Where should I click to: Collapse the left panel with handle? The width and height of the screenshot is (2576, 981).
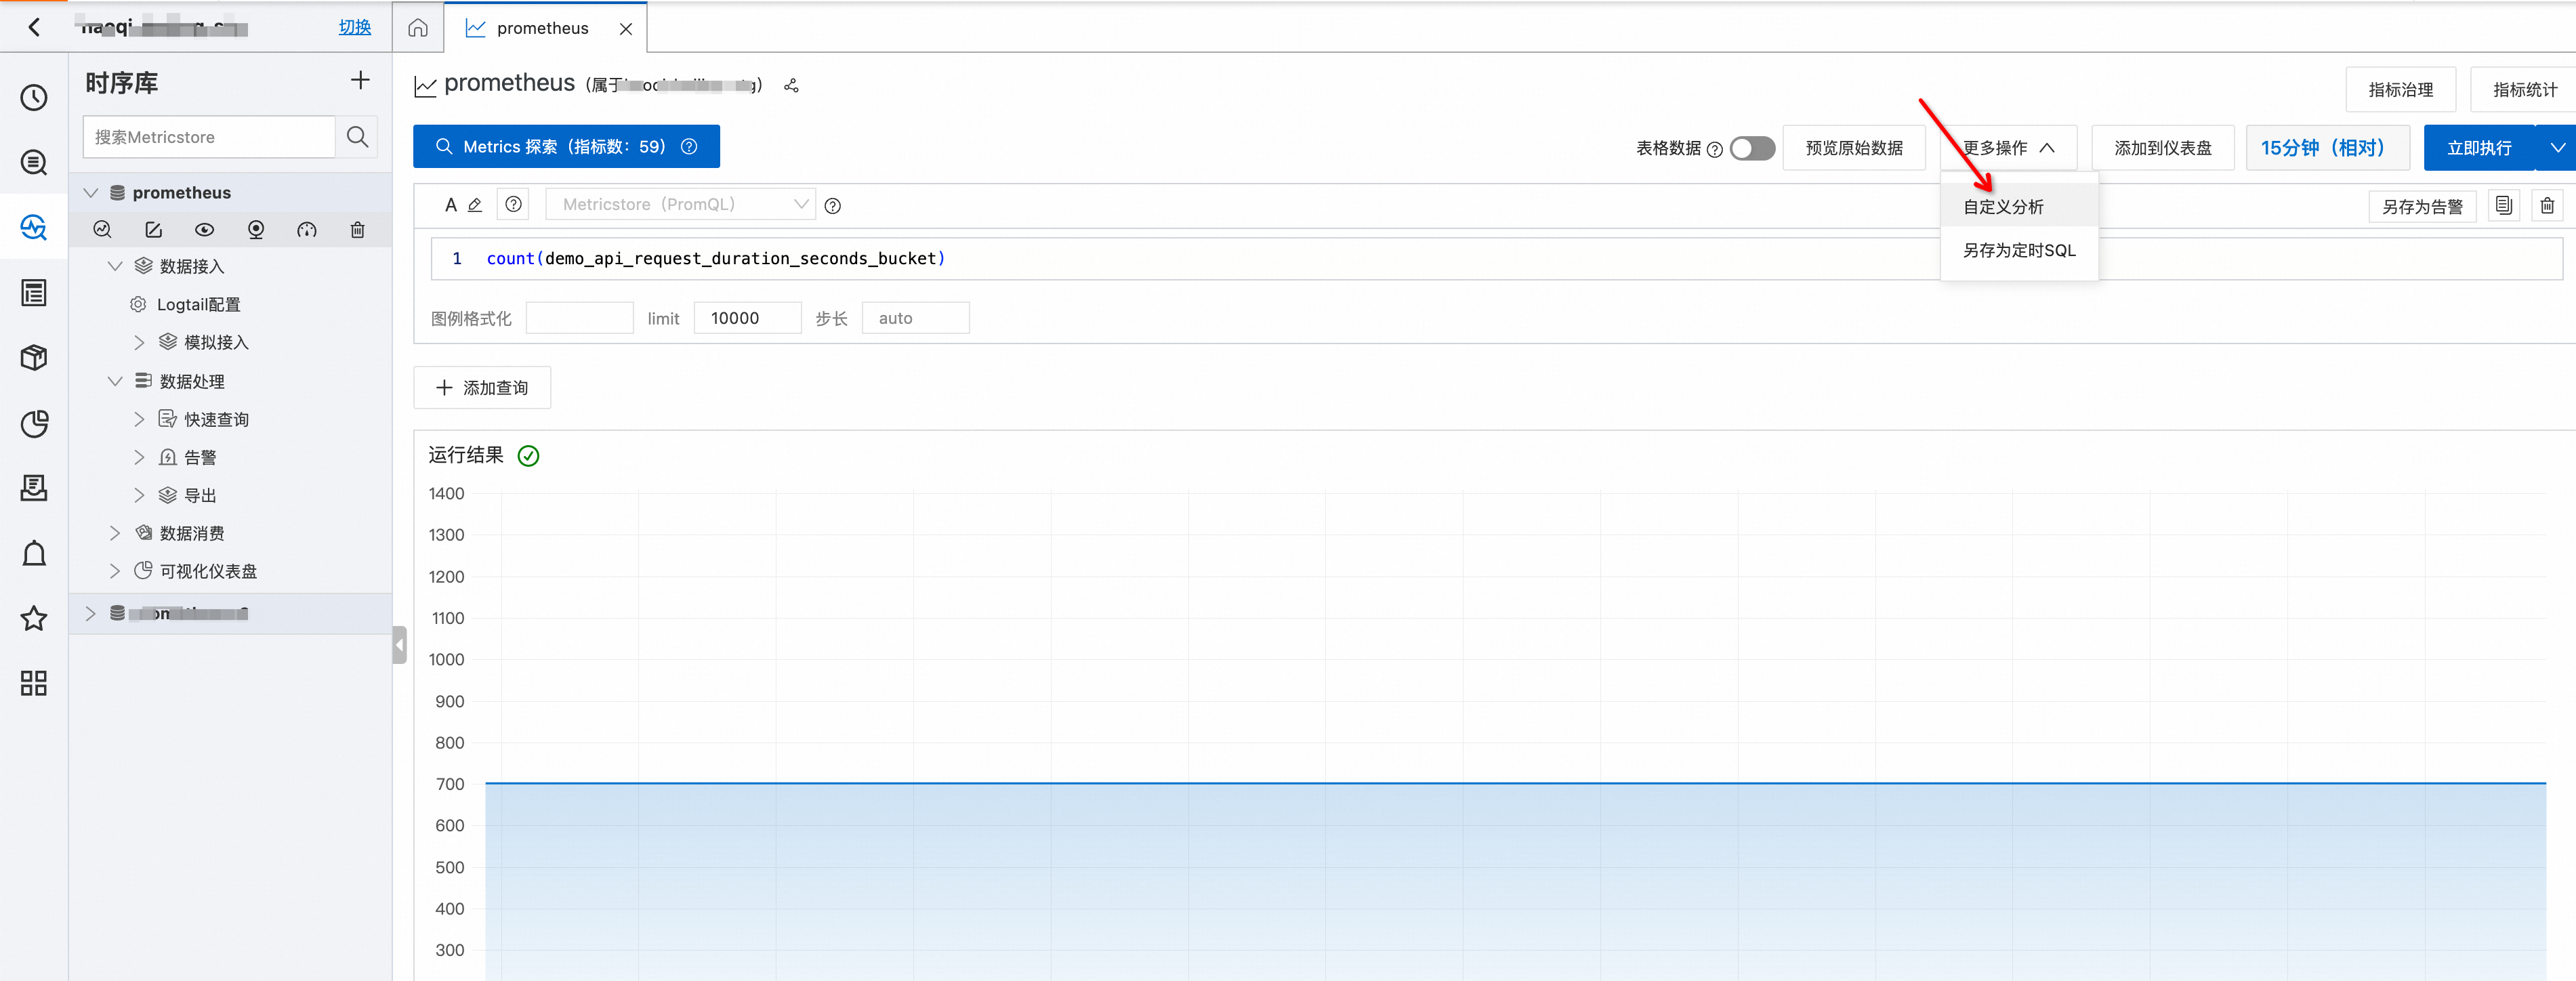(399, 645)
